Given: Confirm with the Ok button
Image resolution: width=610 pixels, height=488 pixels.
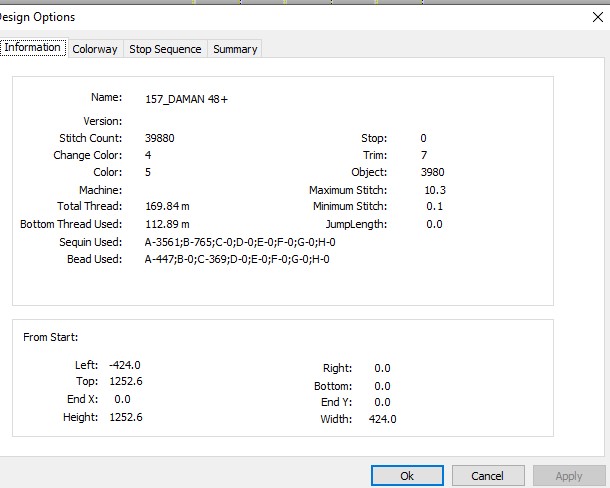Looking at the screenshot, I should tap(407, 476).
